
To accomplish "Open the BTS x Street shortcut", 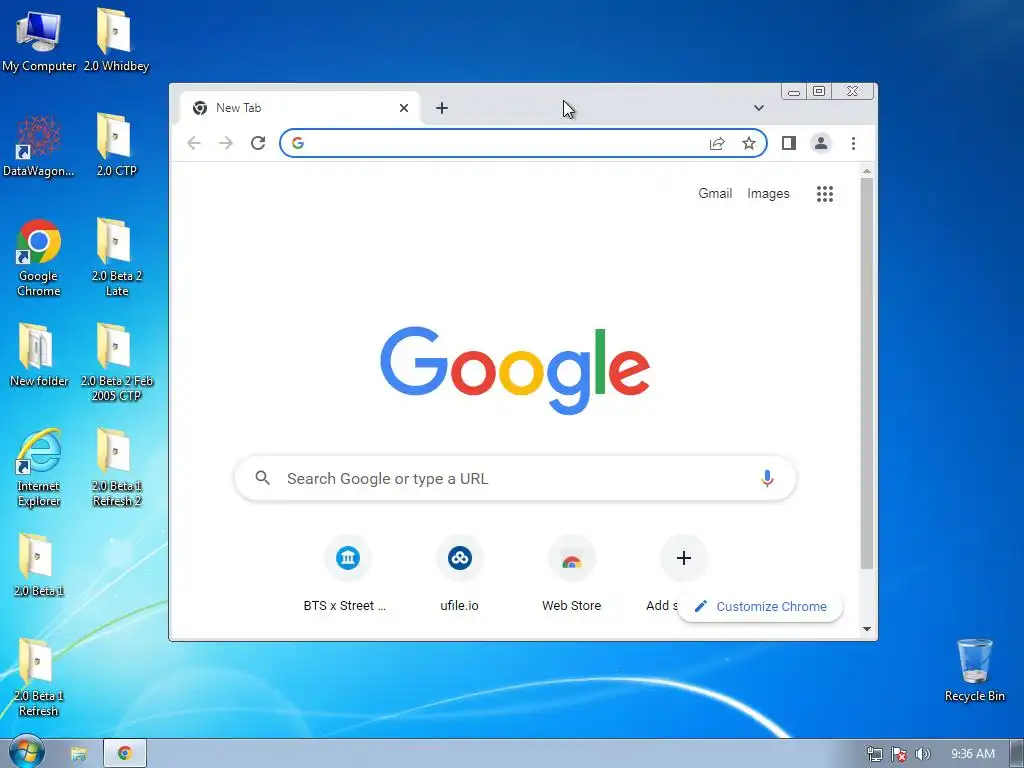I will (347, 574).
